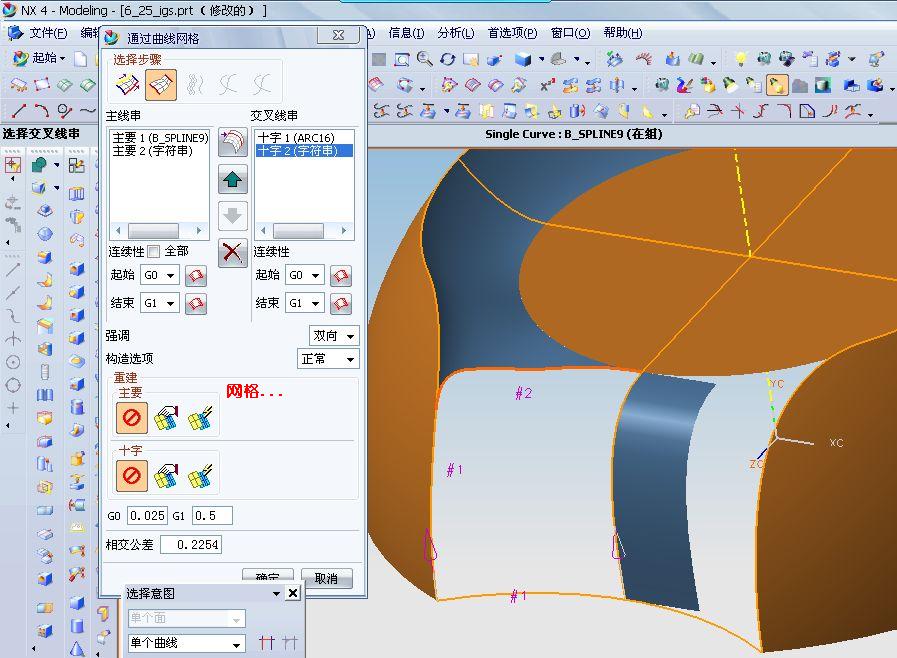Select the cross strings selection step icon
Screen dimensions: 897x658
[161, 85]
